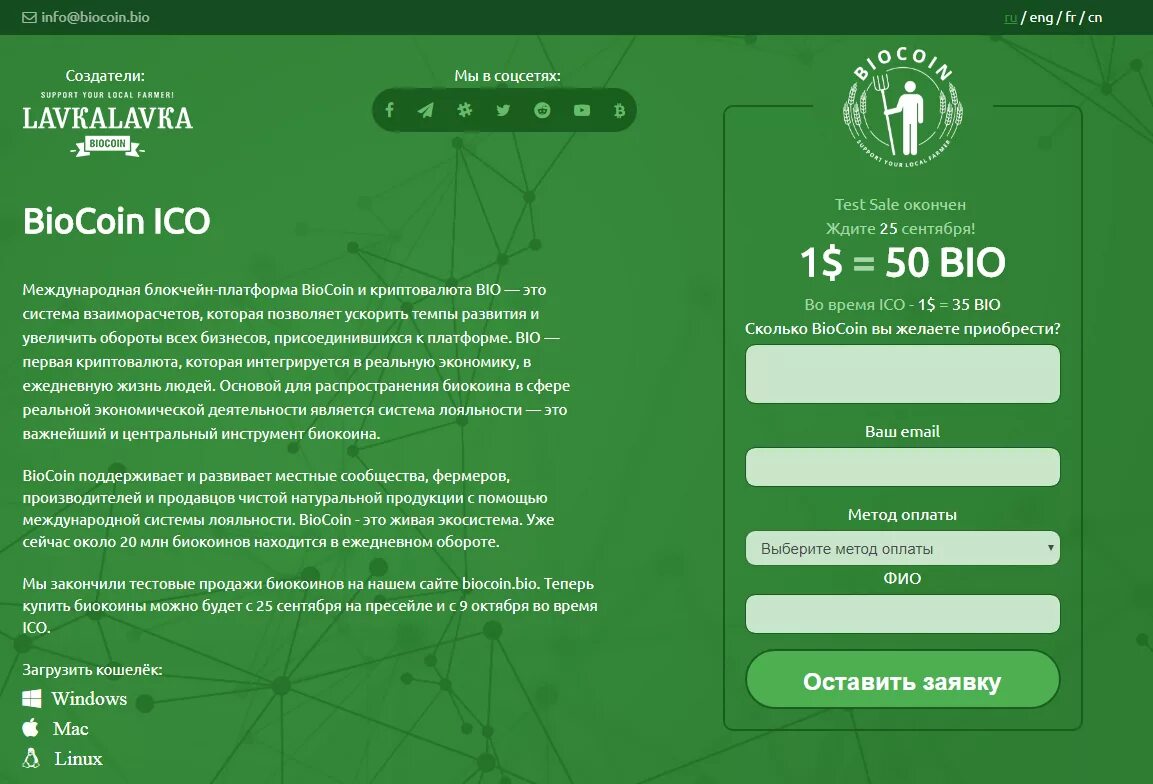Click the BioCoin ICO heading
The height and width of the screenshot is (784, 1153).
point(116,221)
